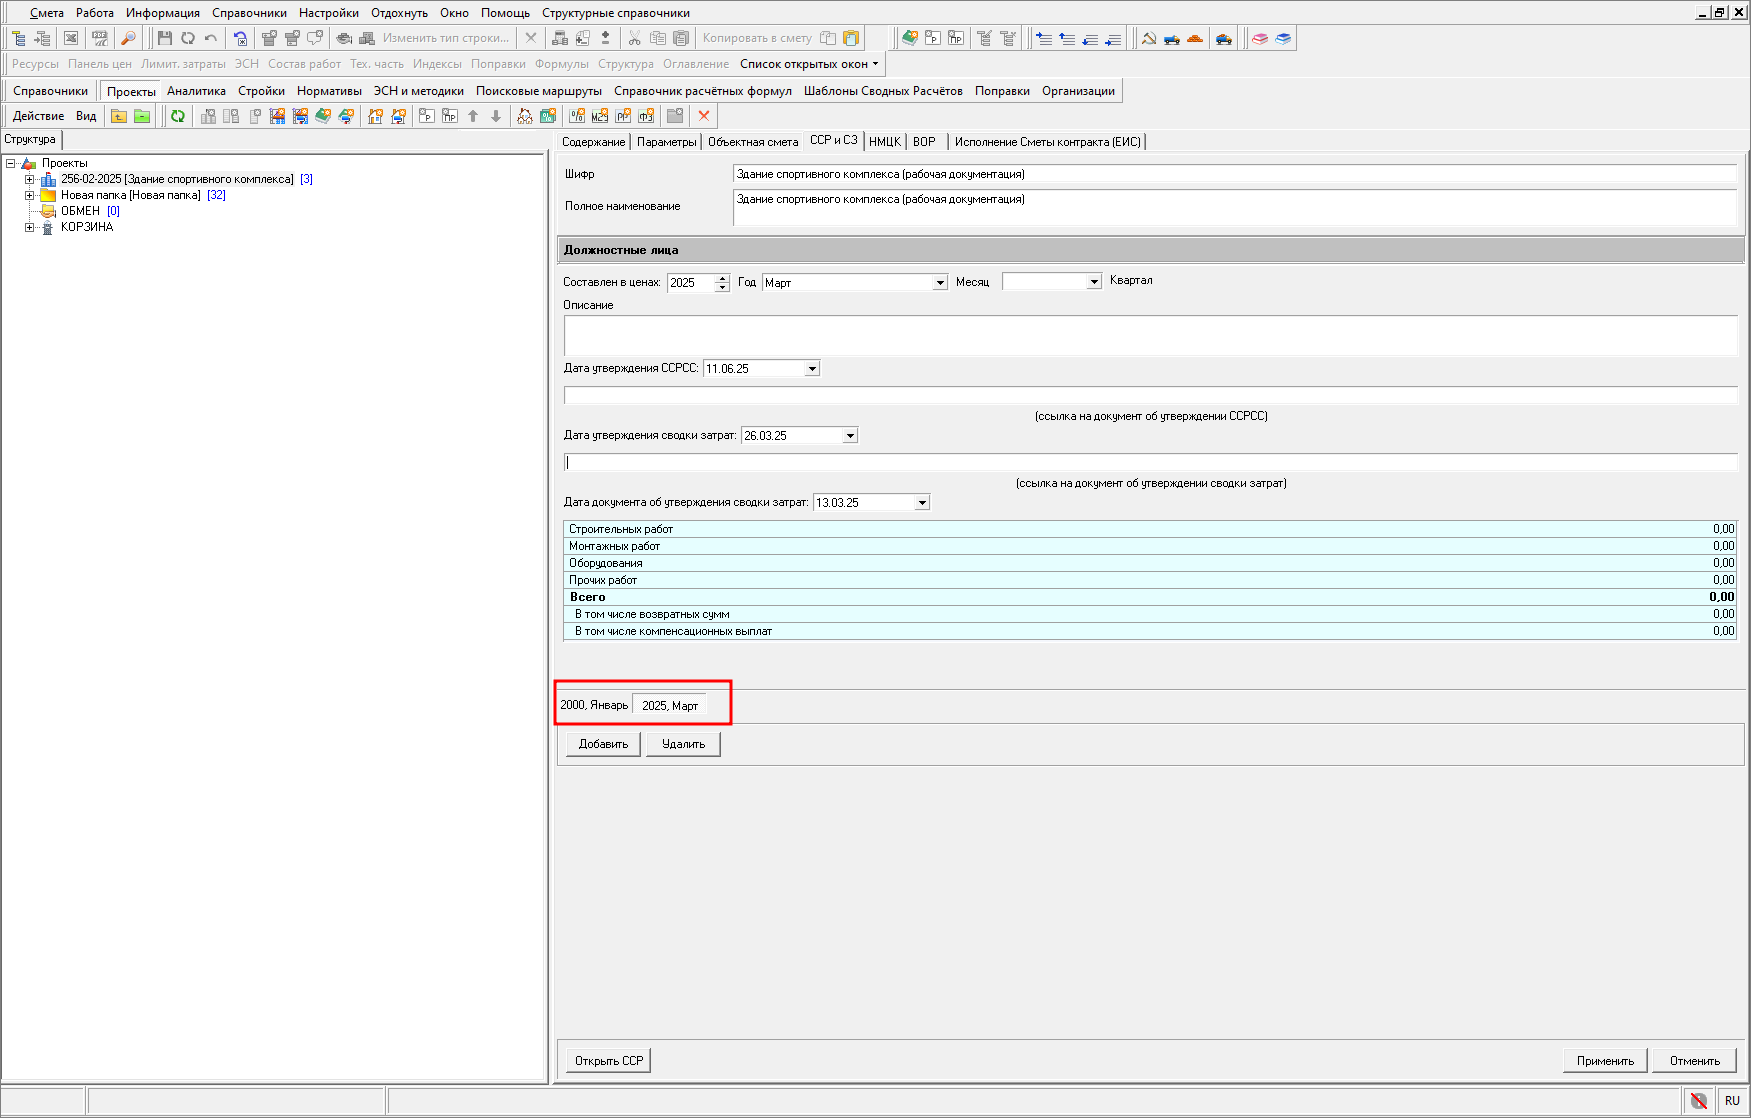Open the ССРСС approval date dropdown

click(x=812, y=369)
